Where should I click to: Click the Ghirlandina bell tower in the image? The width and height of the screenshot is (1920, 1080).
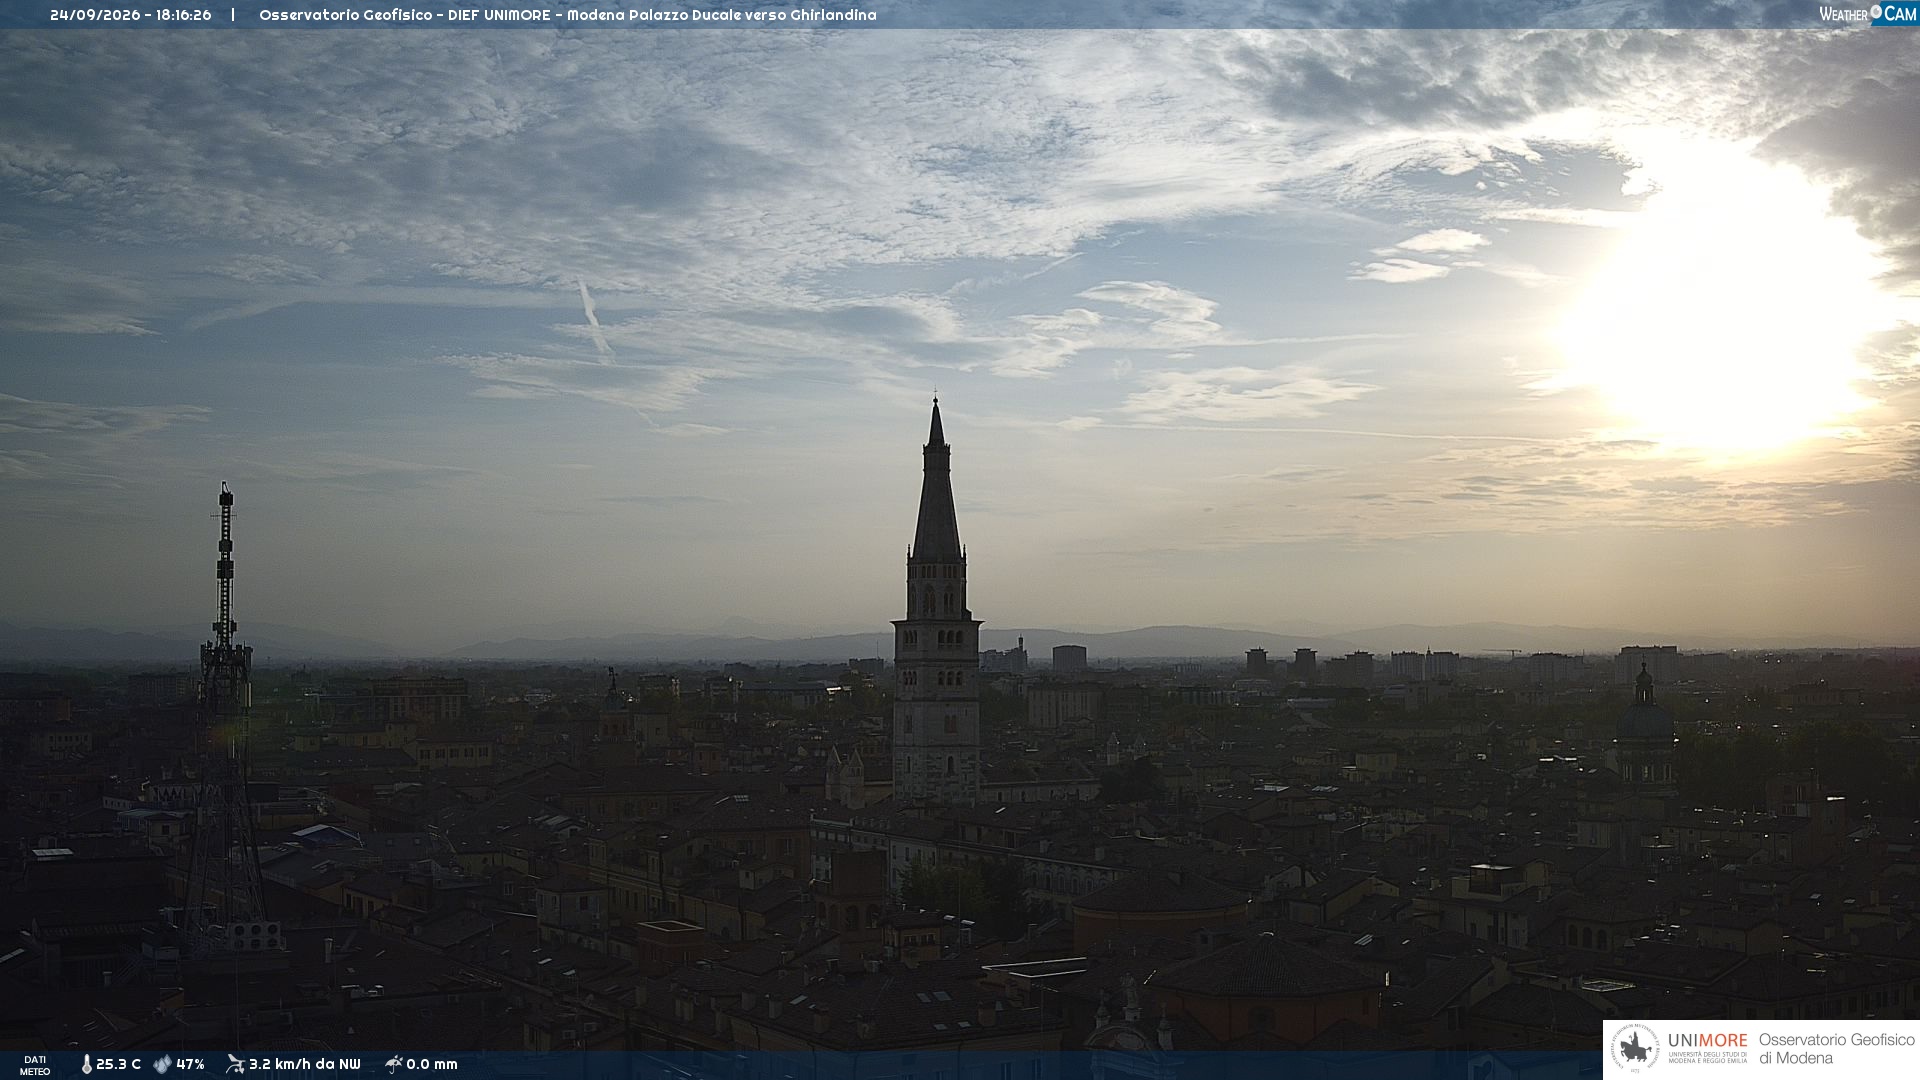click(936, 600)
